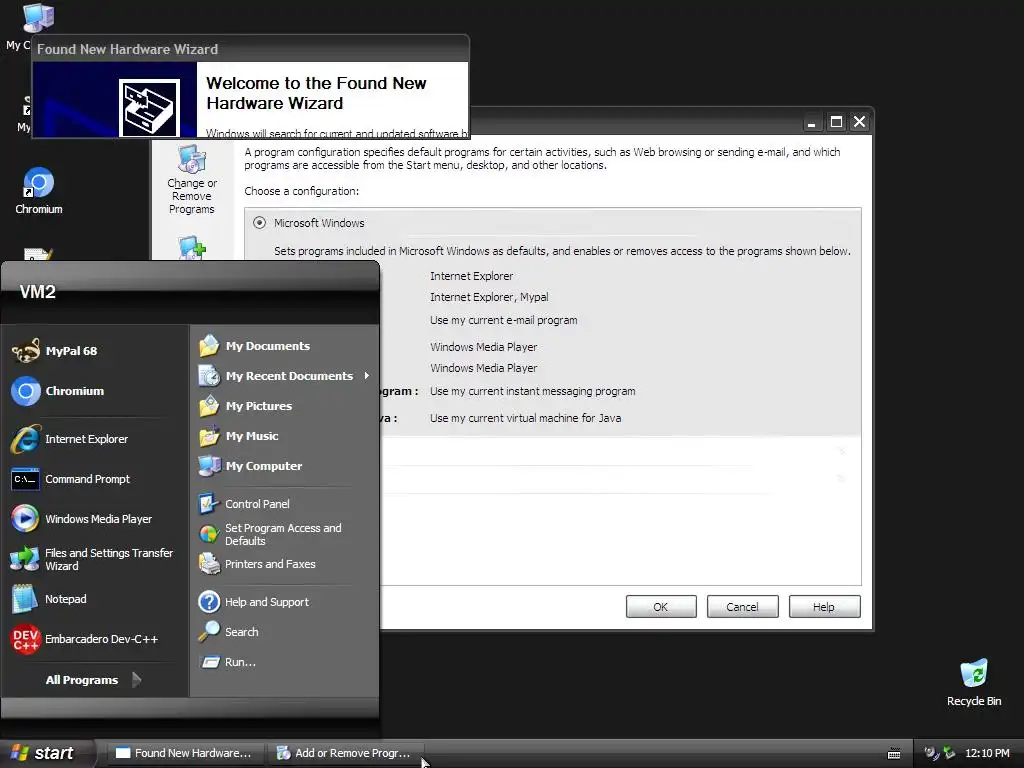The width and height of the screenshot is (1024, 768).
Task: Click "Internet Explorer, Mypal" text
Action: pos(489,297)
